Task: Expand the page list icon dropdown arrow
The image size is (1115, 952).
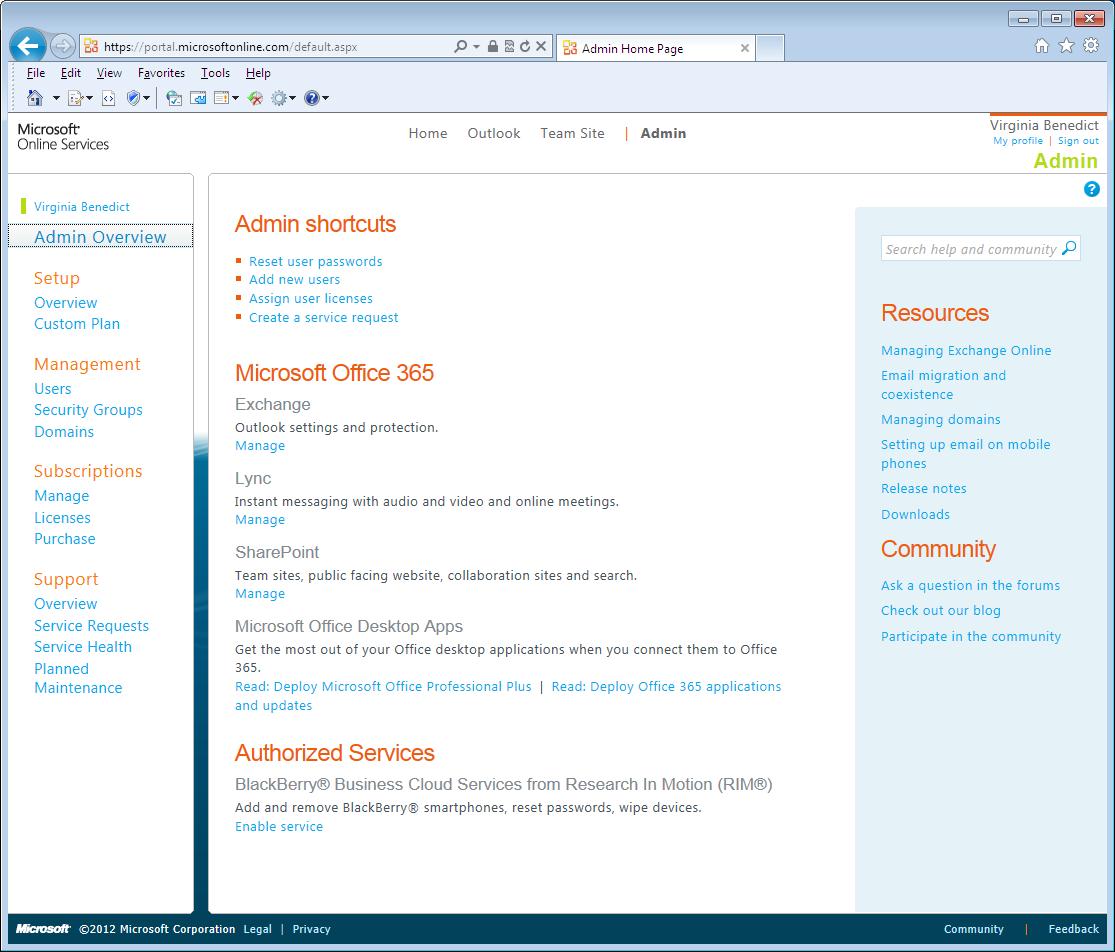Action: pyautogui.click(x=235, y=98)
